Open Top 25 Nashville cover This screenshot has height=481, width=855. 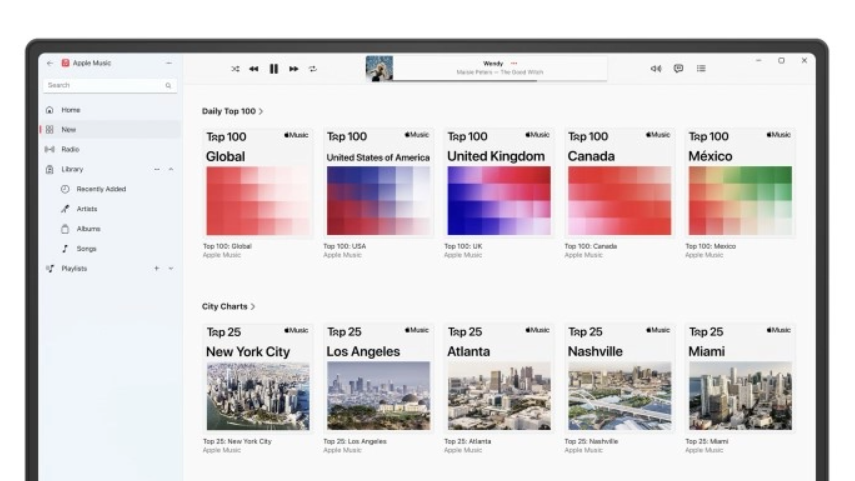[x=619, y=378]
